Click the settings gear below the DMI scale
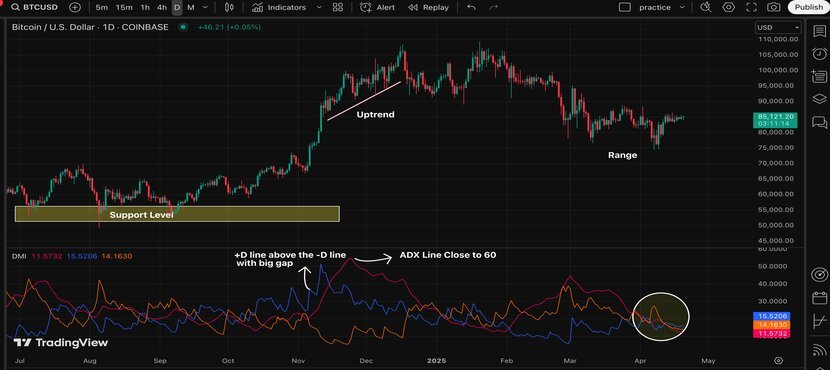Screen dimensions: 830x370 [778, 361]
